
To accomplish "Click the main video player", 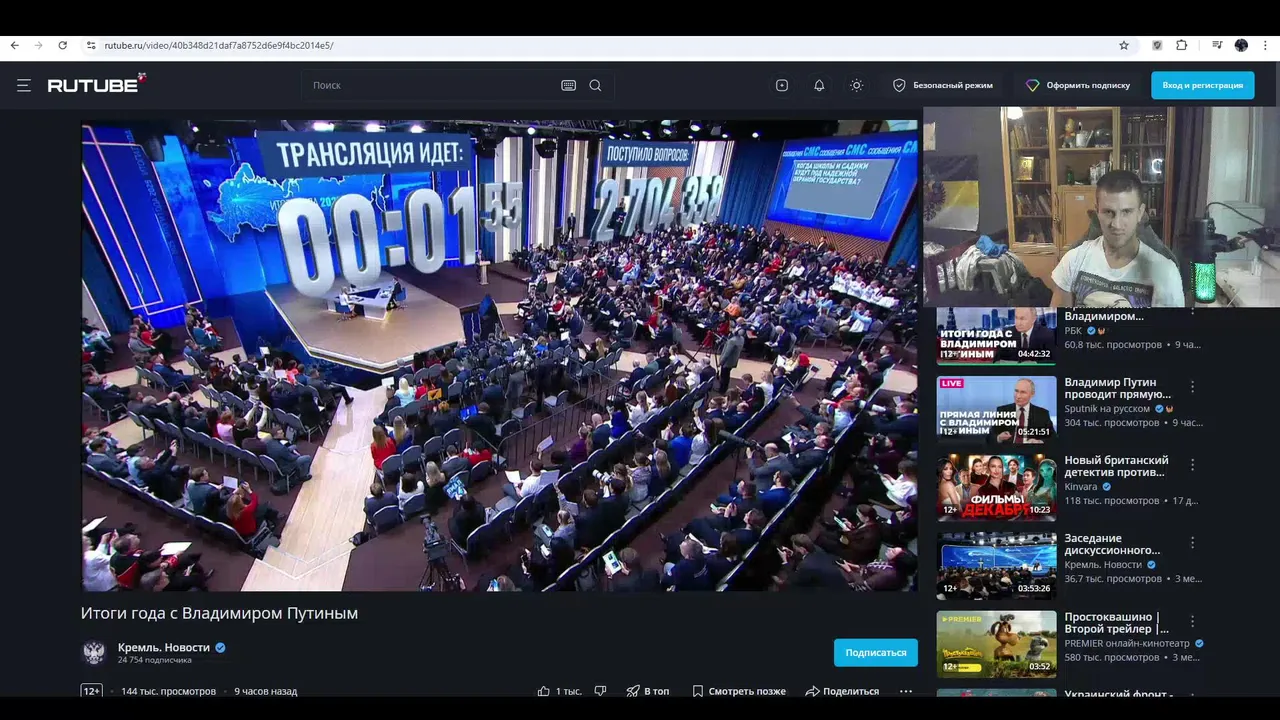I will click(x=499, y=356).
